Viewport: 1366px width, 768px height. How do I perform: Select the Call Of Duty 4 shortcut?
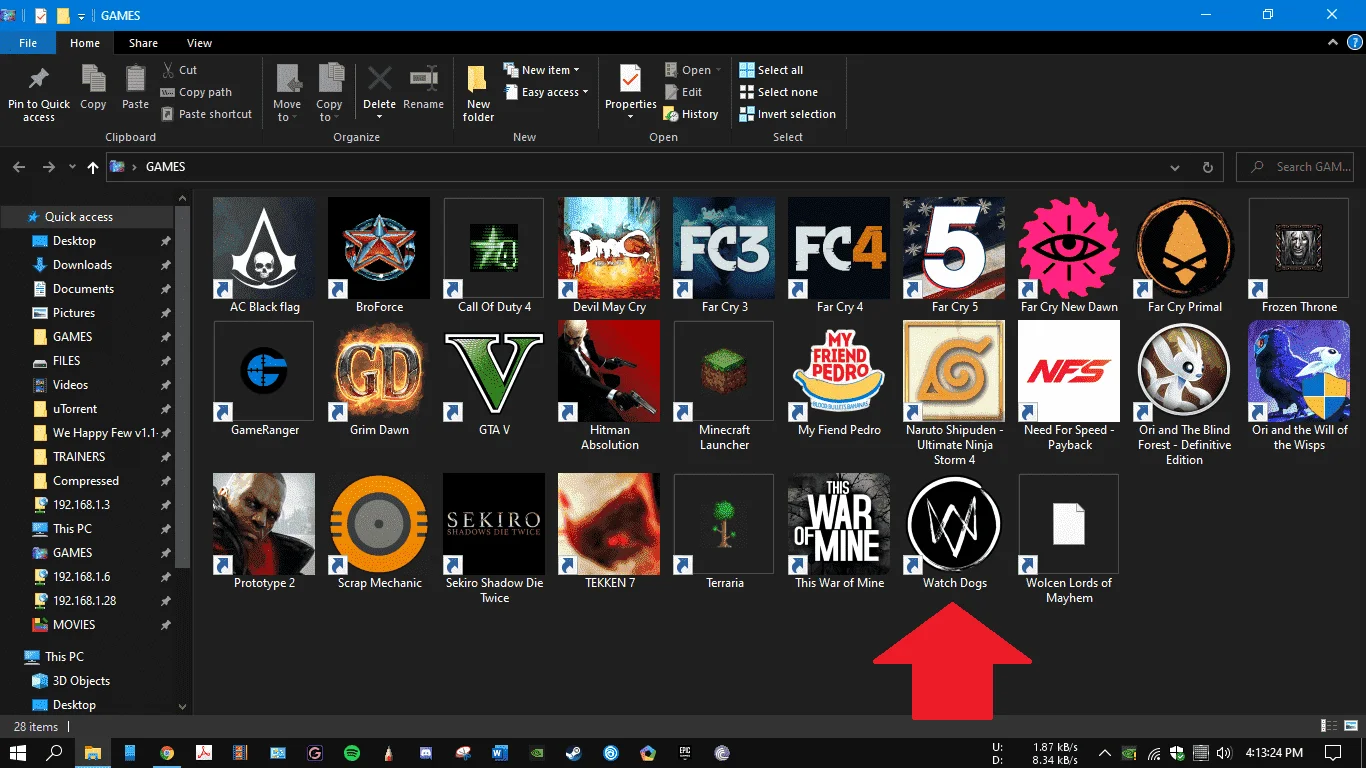click(494, 255)
